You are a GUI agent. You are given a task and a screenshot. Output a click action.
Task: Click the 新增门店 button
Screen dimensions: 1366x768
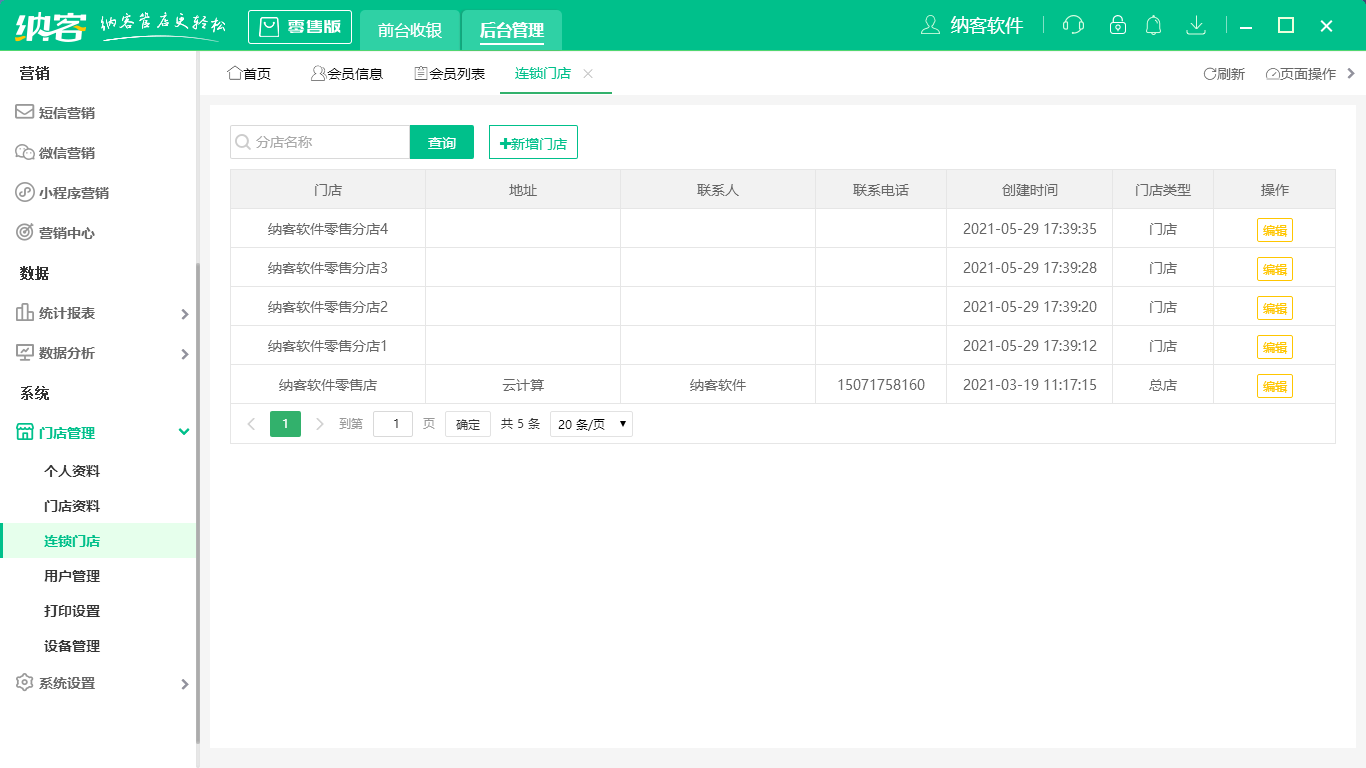532,142
